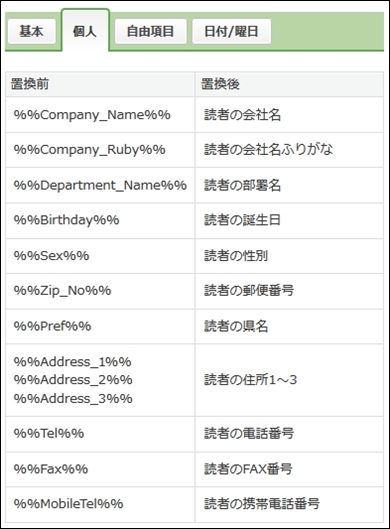The image size is (390, 529).
Task: Click the 読者の住所1～3 description cell
Action: coord(289,380)
